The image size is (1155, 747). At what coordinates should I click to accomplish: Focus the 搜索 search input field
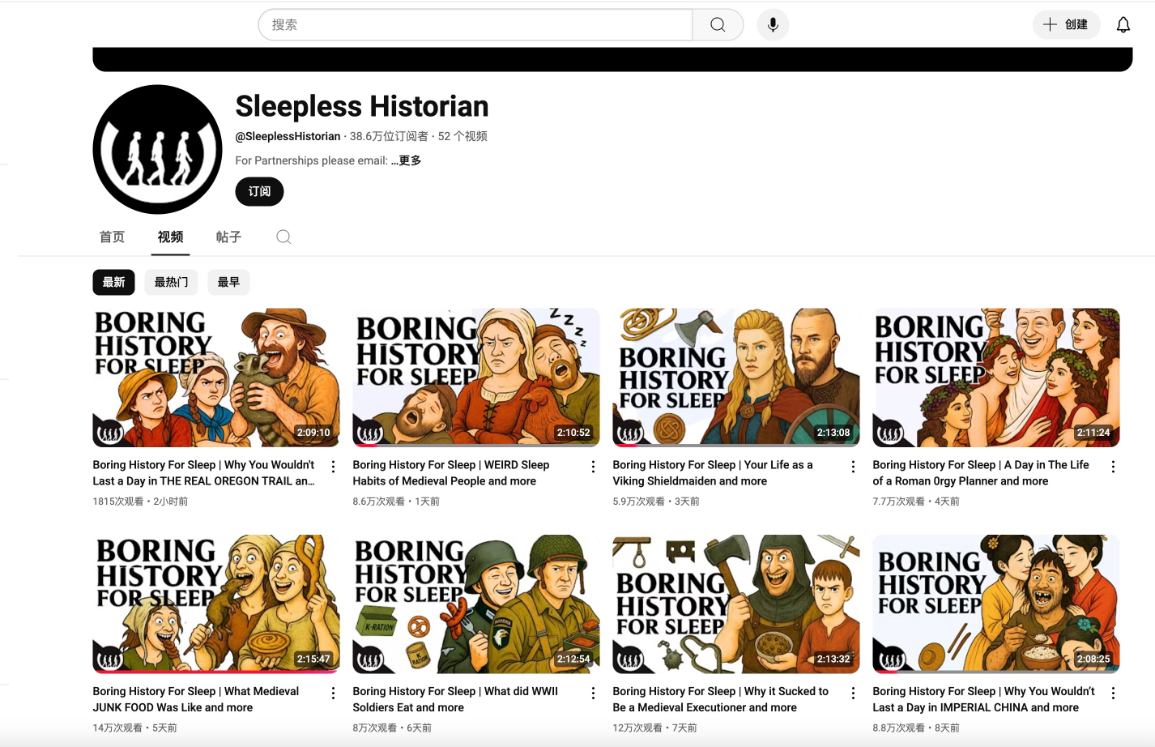click(475, 25)
